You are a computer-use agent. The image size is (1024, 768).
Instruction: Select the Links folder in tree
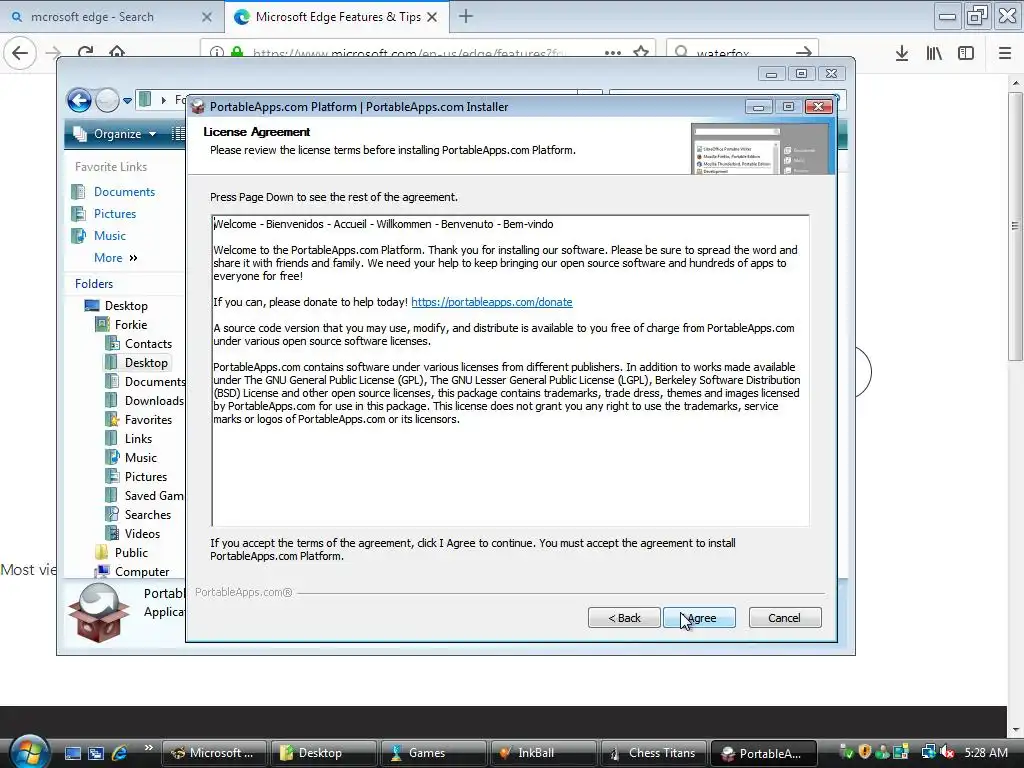click(138, 438)
